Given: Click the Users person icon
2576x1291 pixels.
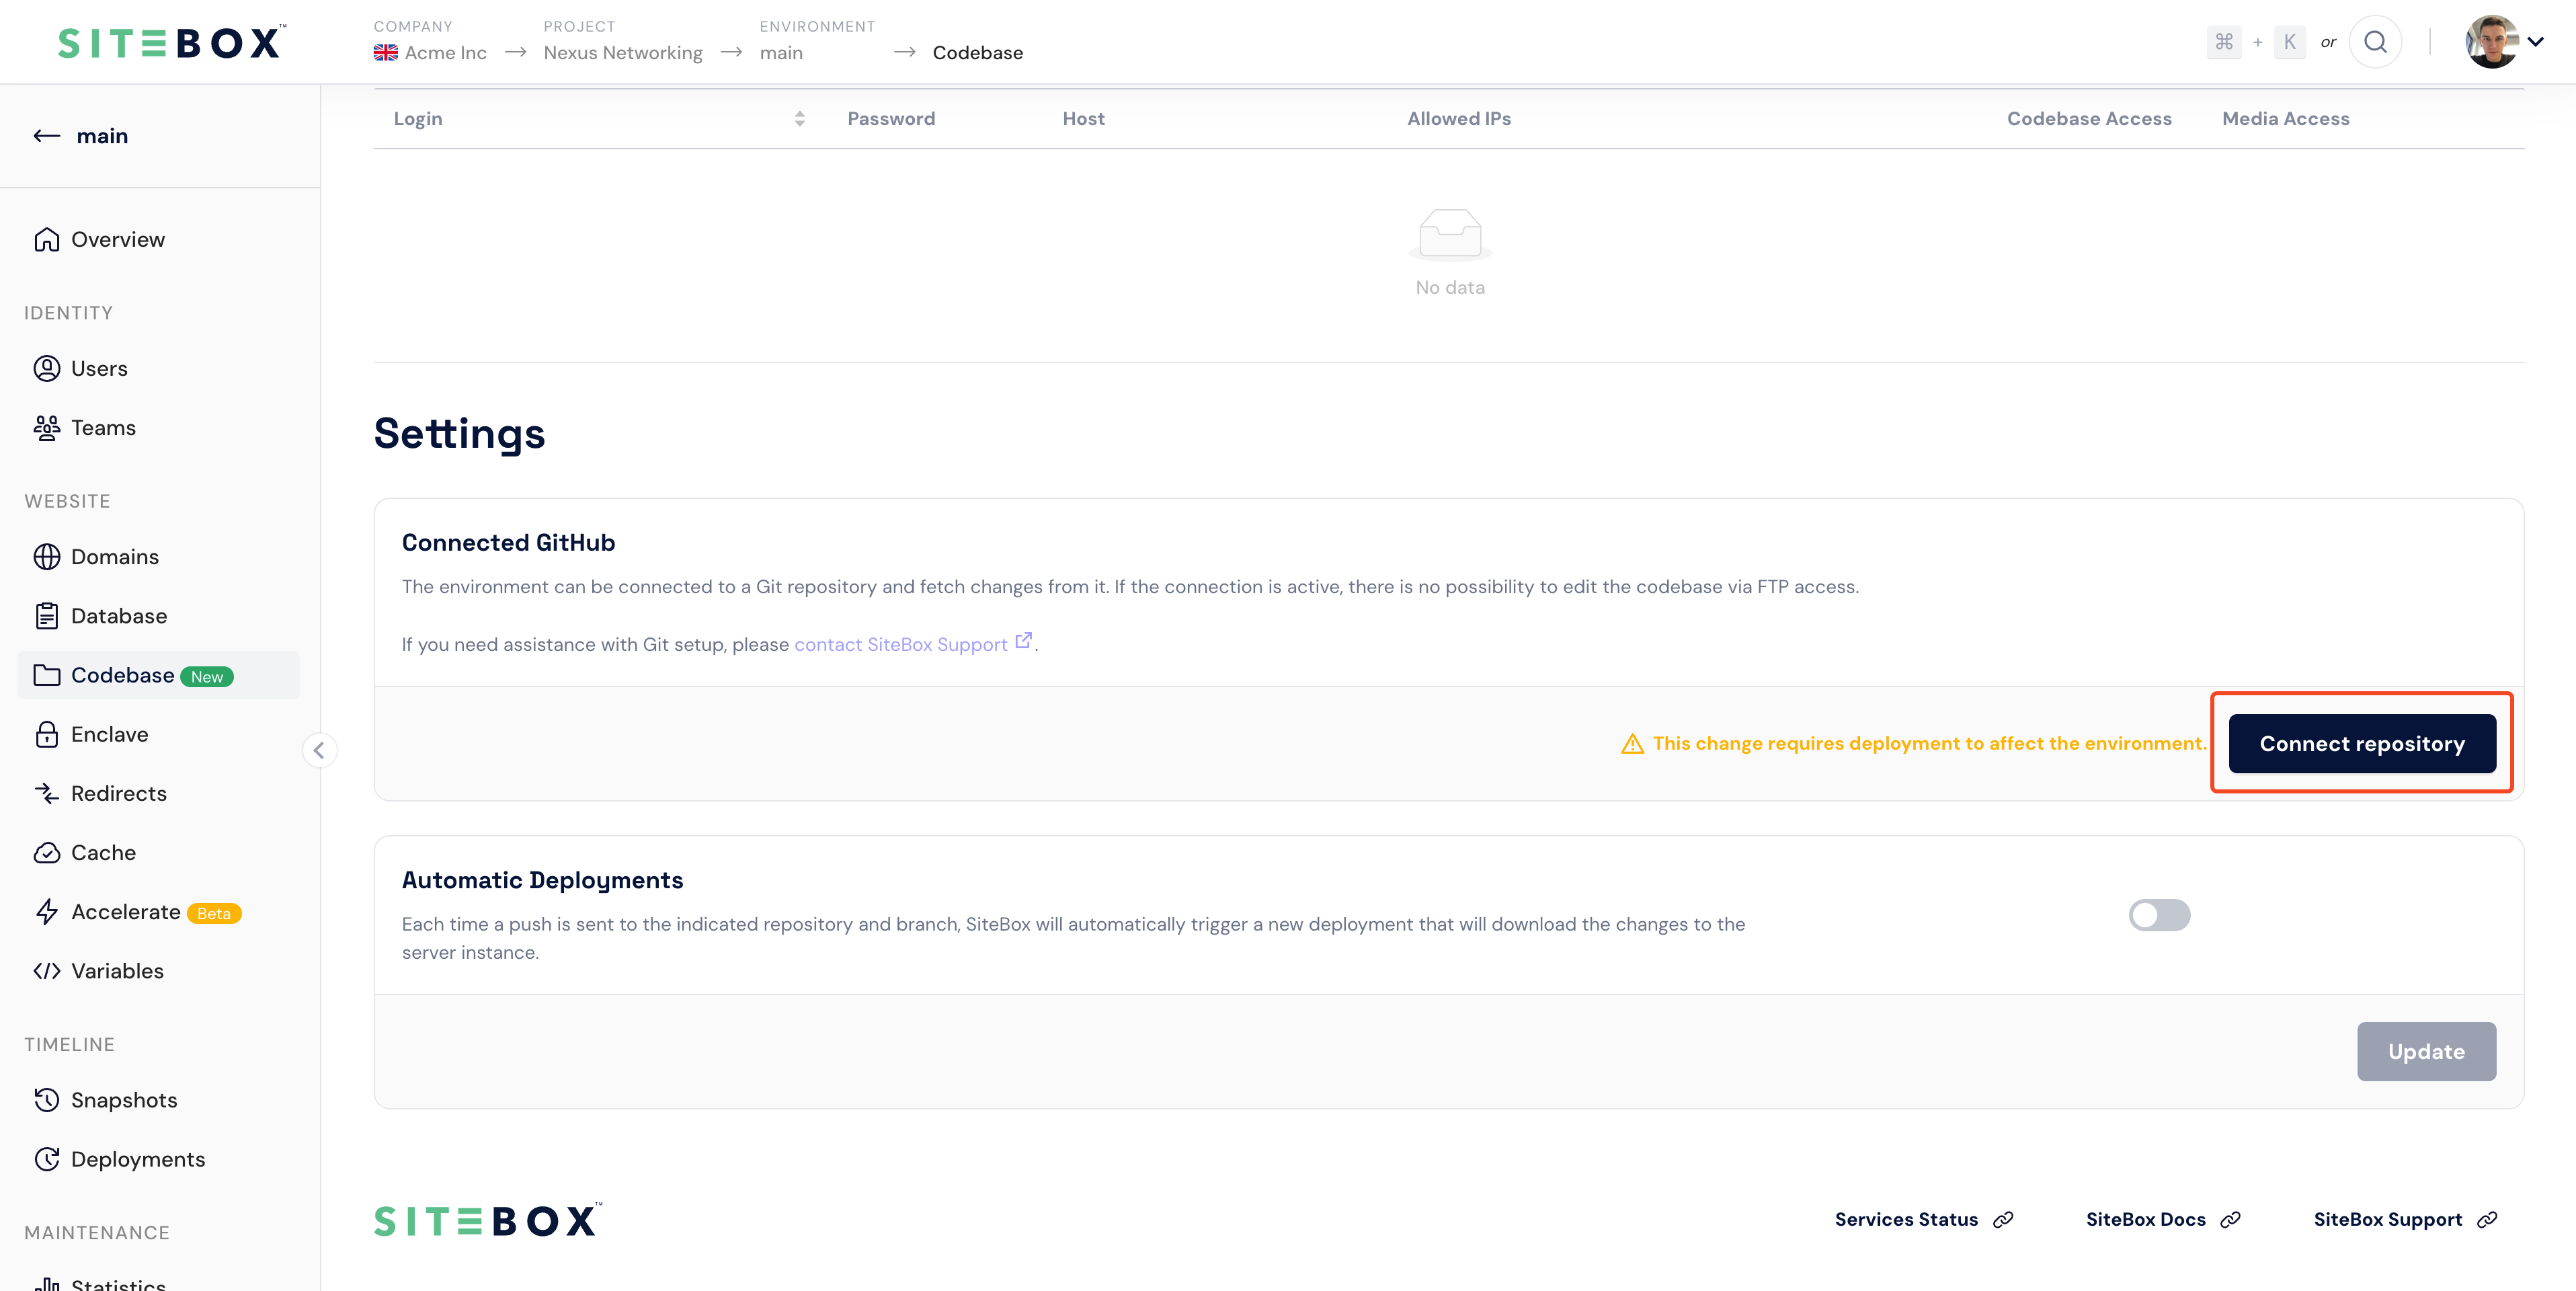Looking at the screenshot, I should 47,369.
